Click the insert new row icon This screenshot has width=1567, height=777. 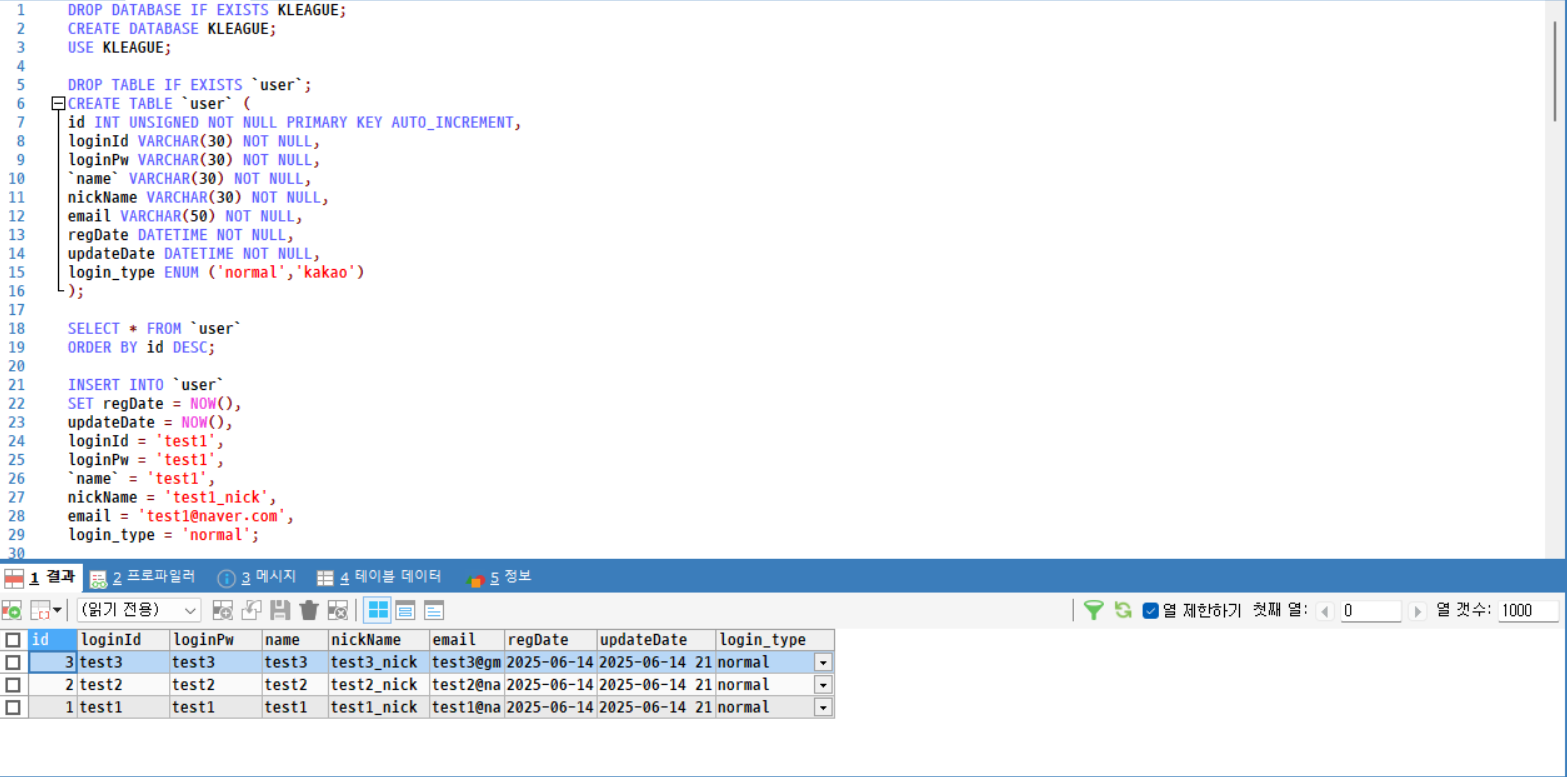tap(223, 610)
